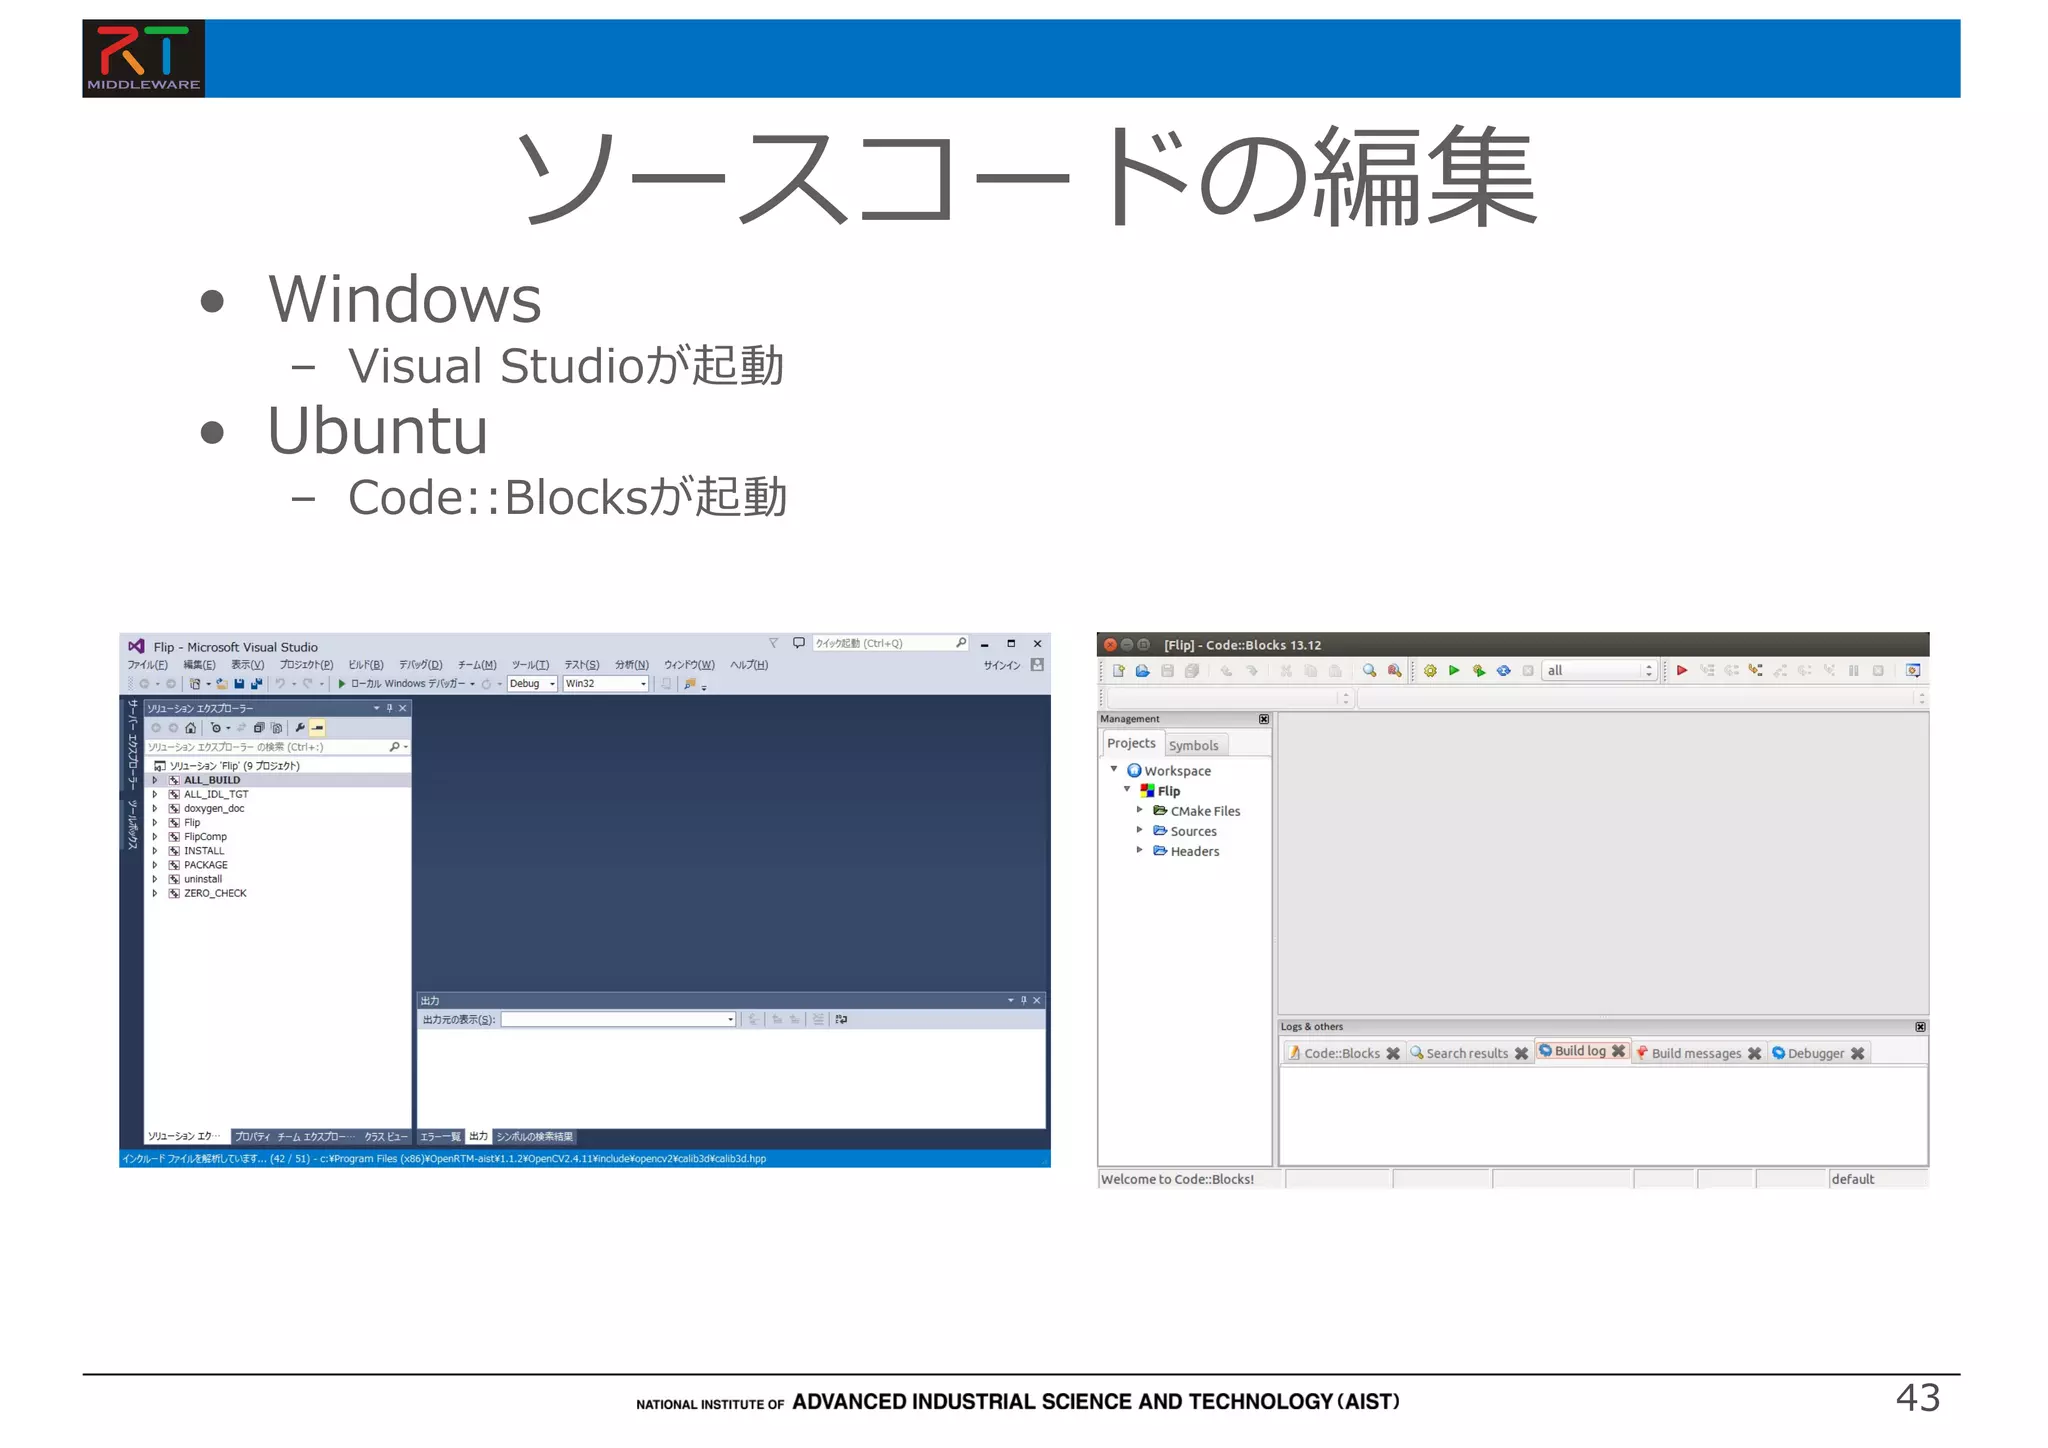Click the Build and Run icon in Code::Blocks
The image size is (2048, 1448).
click(x=1479, y=671)
